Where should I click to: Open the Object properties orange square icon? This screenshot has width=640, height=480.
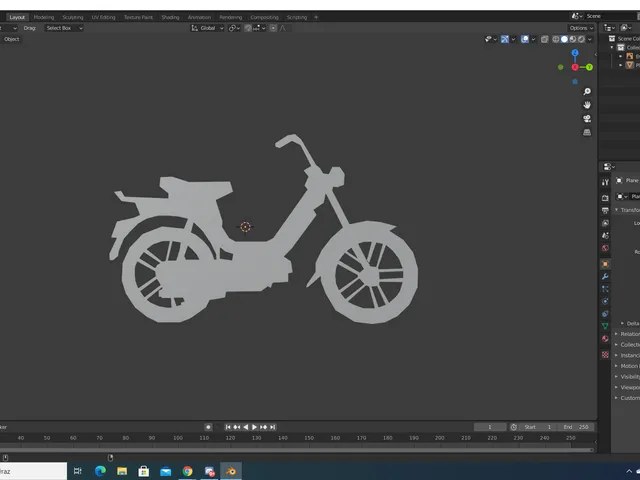coord(605,264)
